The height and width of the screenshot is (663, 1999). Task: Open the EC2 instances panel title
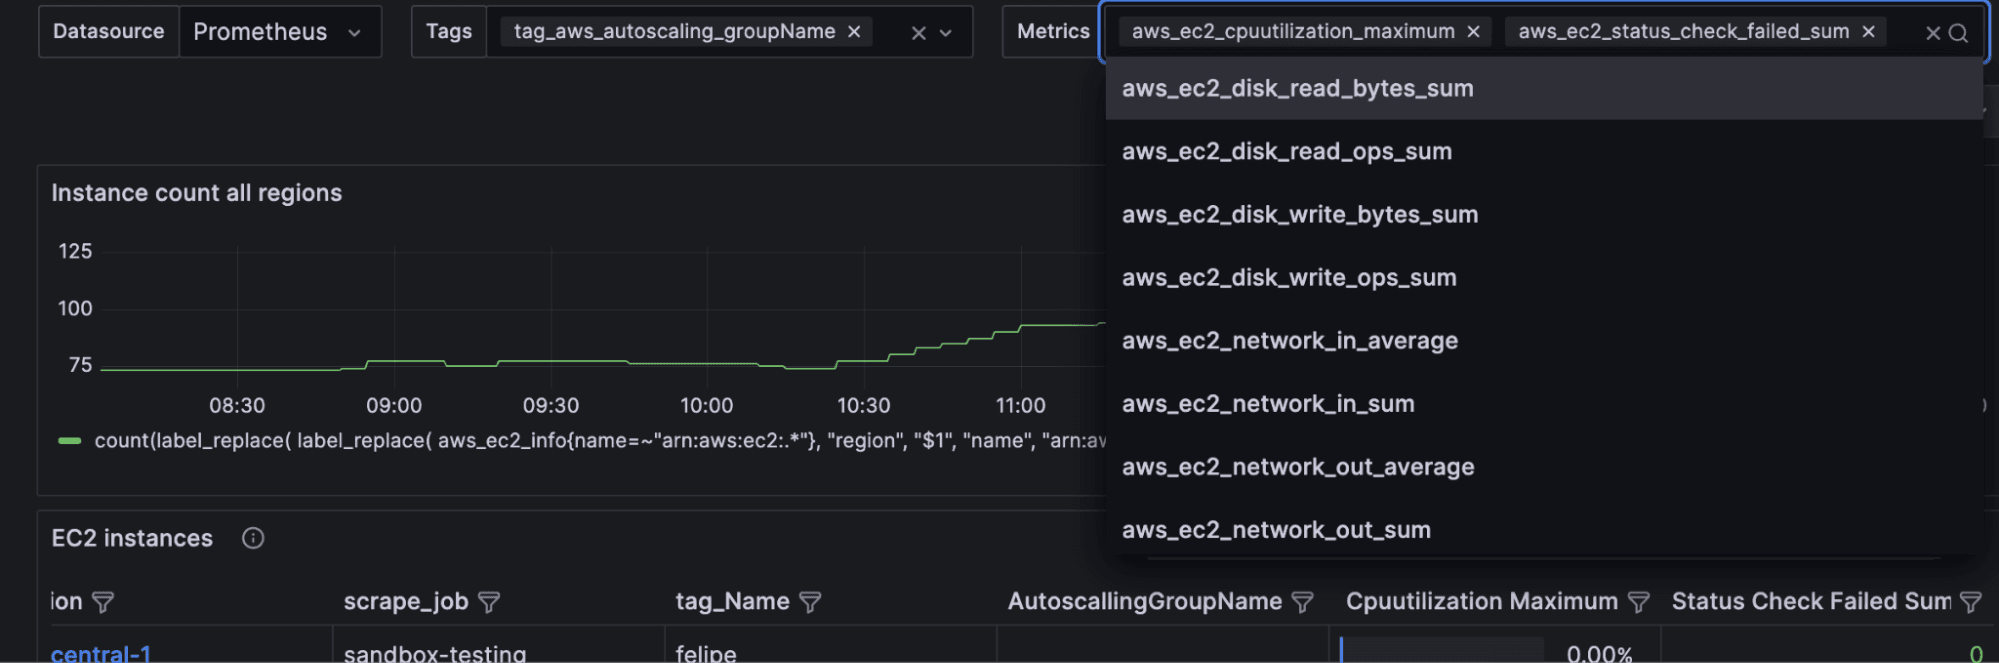(x=132, y=539)
